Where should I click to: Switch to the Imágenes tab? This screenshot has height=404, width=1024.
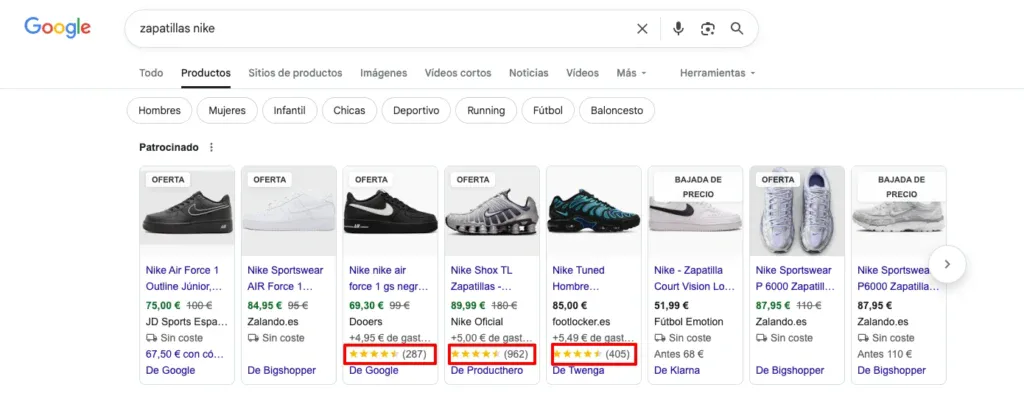383,73
